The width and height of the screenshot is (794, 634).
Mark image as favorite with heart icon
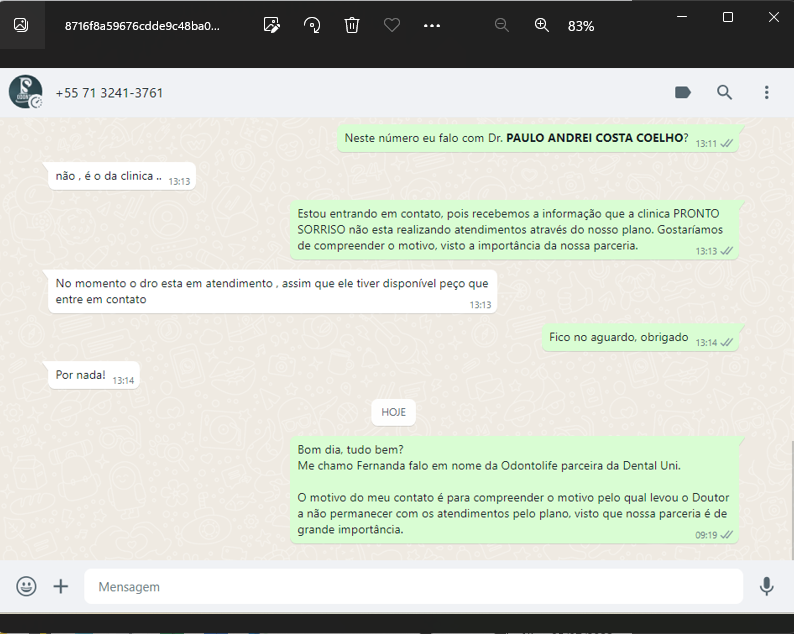pos(392,26)
